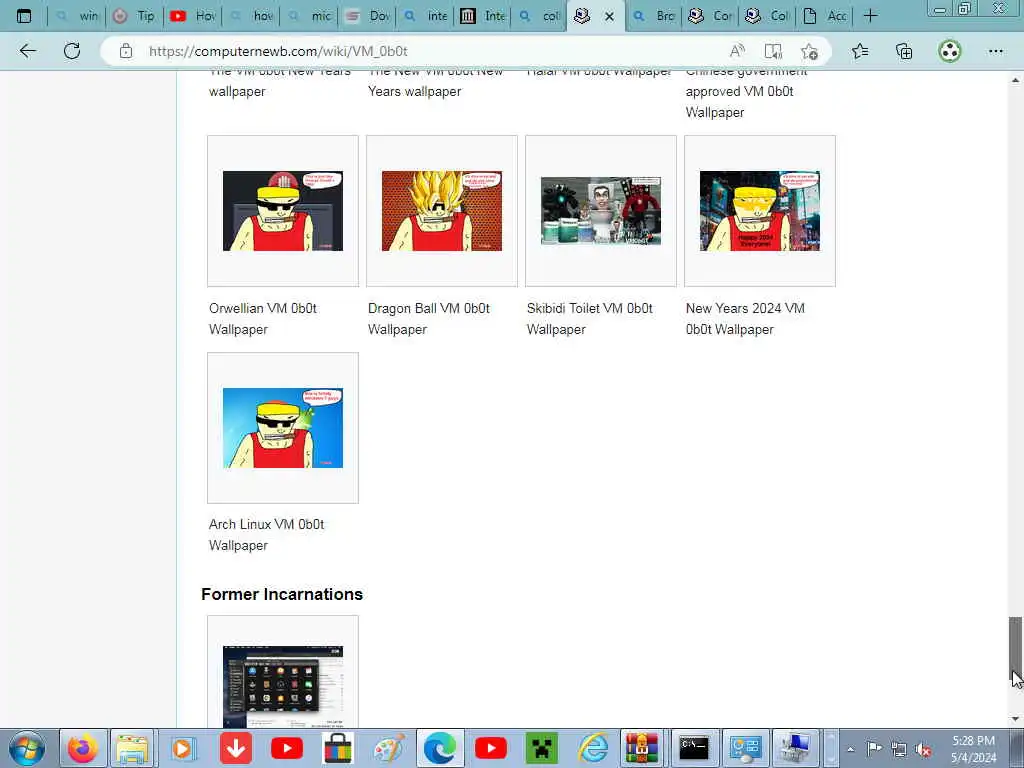Click the page's vertical scrollbar thumb
Image resolution: width=1024 pixels, height=768 pixels.
click(x=1015, y=649)
